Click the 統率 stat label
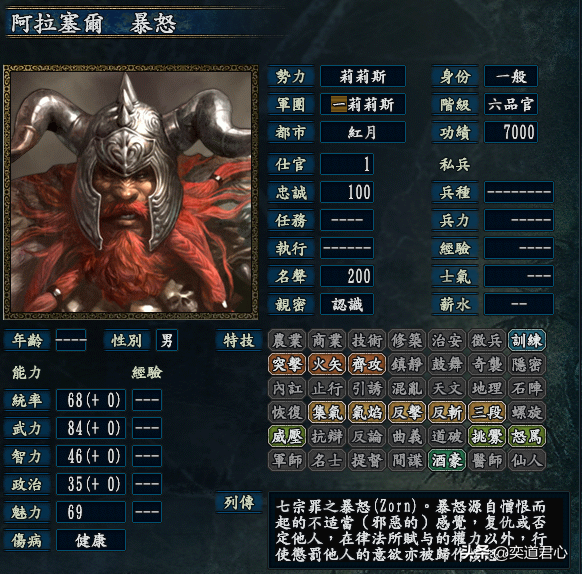This screenshot has width=582, height=574. (27, 400)
